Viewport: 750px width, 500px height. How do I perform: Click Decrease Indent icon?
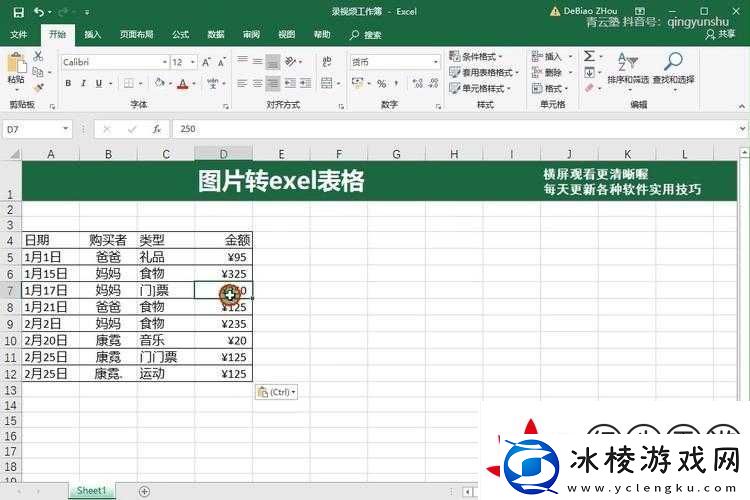coord(290,83)
